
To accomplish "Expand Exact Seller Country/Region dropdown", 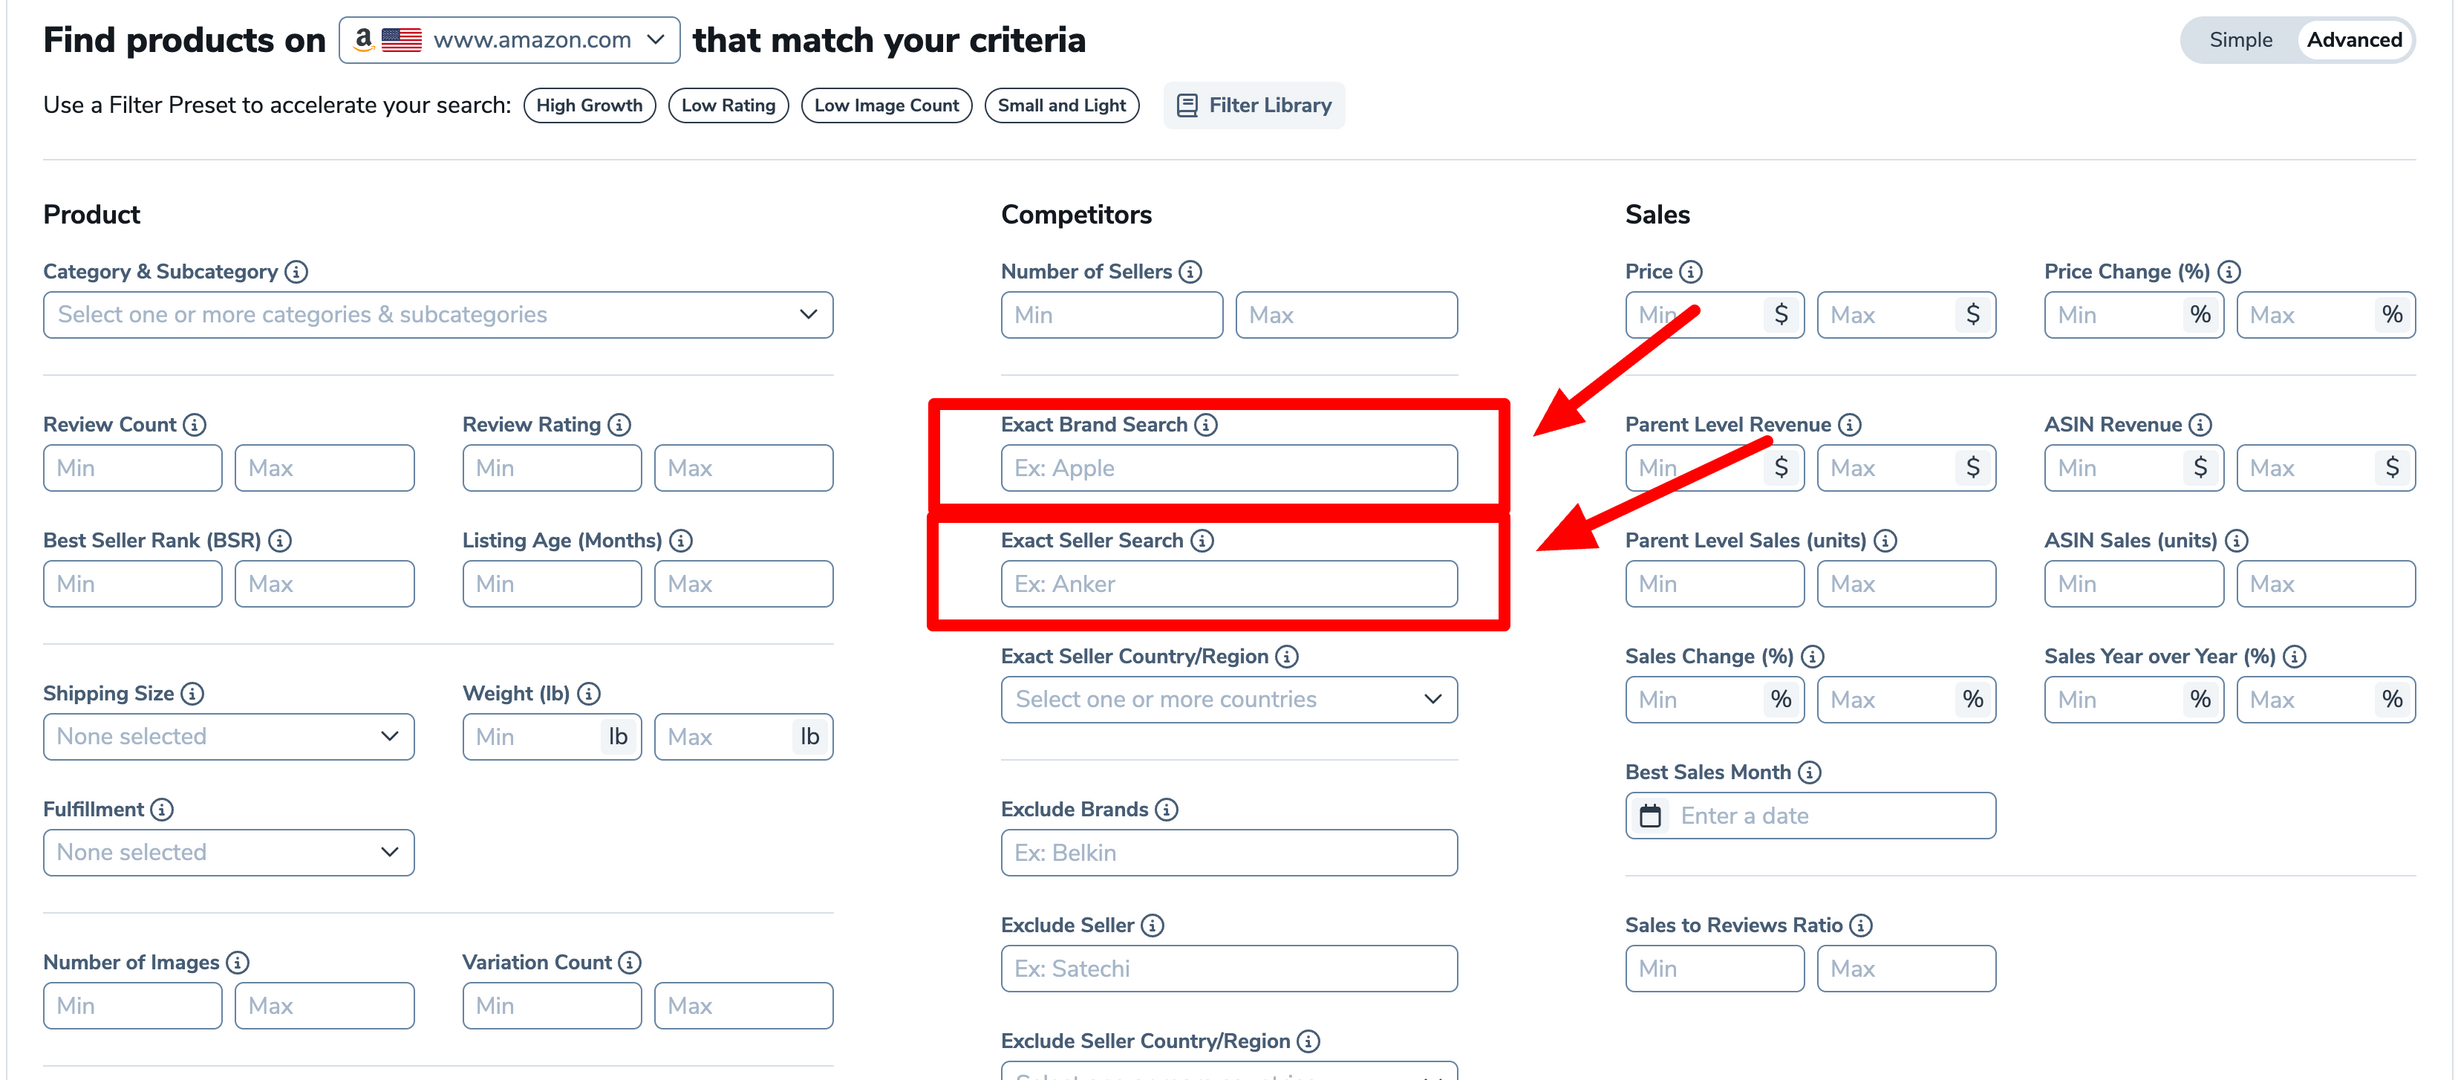I will pos(1229,700).
